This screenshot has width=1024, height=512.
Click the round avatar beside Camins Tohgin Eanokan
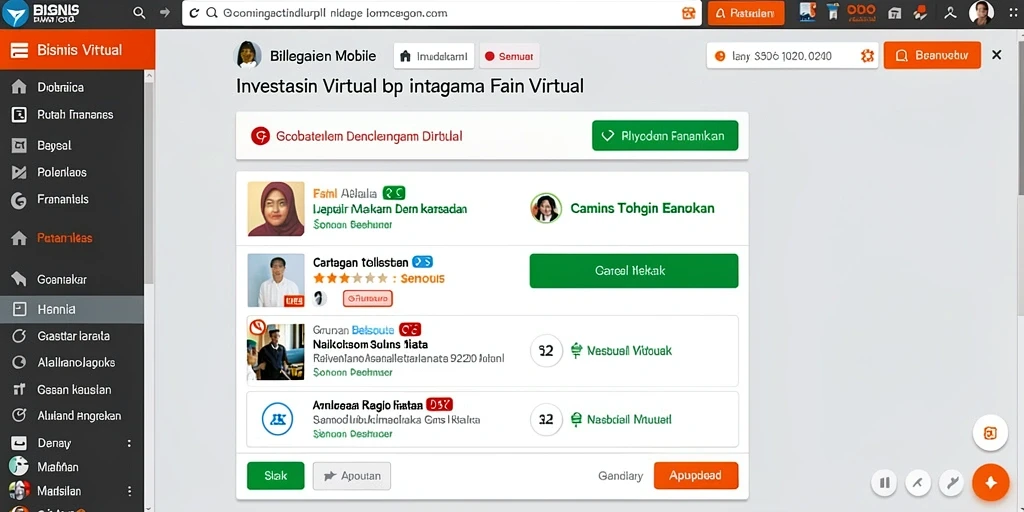coord(546,208)
